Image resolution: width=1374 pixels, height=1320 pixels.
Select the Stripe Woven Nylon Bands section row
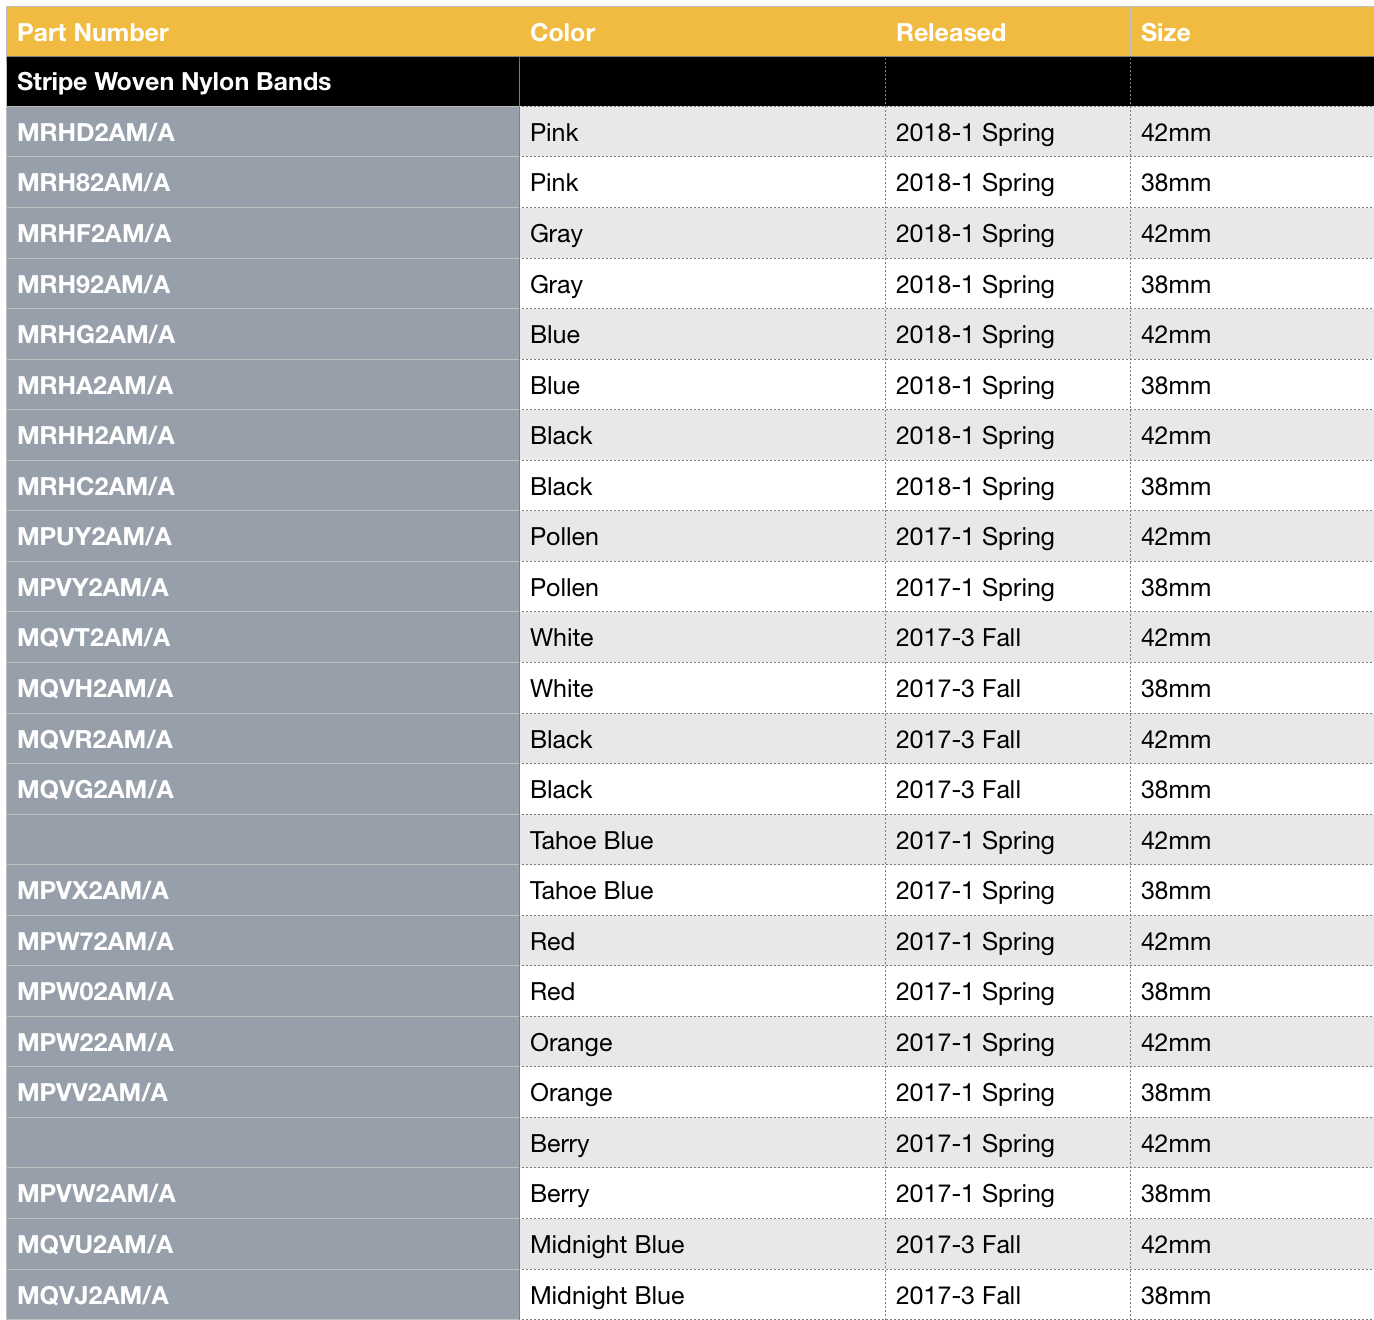174,82
